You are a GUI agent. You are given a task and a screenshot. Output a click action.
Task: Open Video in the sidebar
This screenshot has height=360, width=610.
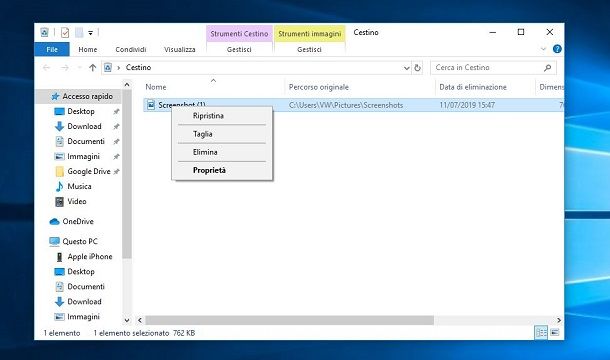click(77, 202)
